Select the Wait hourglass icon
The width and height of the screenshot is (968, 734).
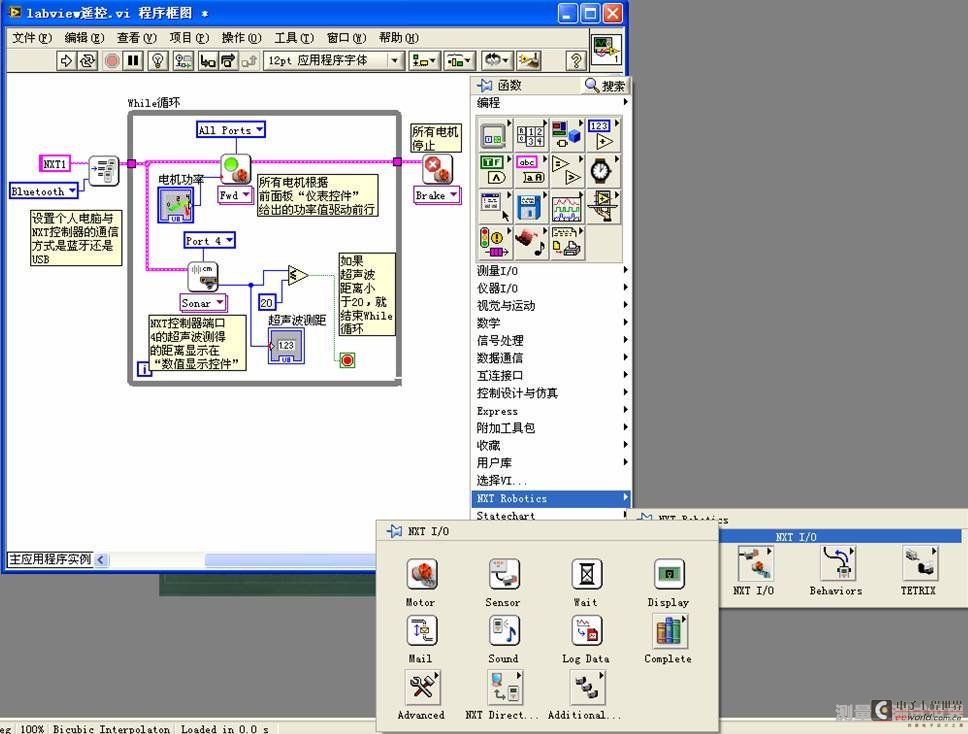coord(586,574)
